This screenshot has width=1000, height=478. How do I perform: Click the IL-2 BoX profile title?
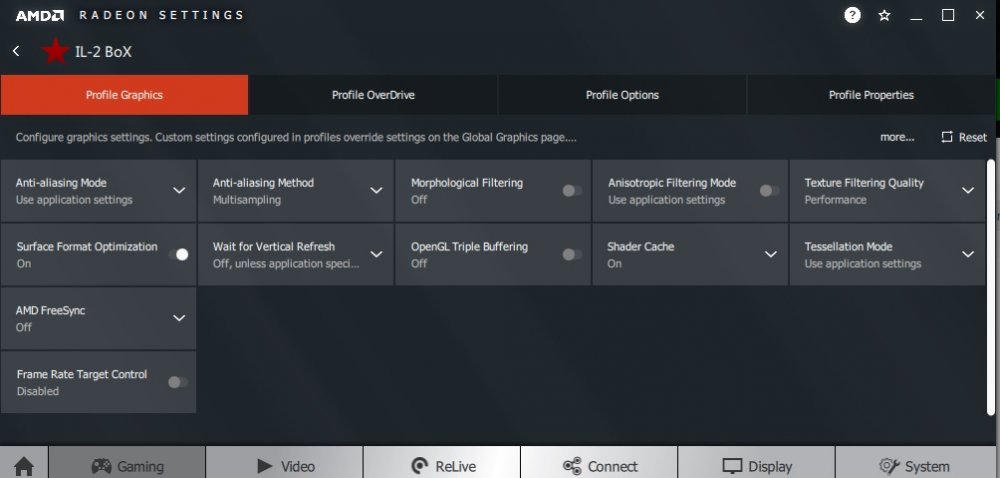[103, 52]
